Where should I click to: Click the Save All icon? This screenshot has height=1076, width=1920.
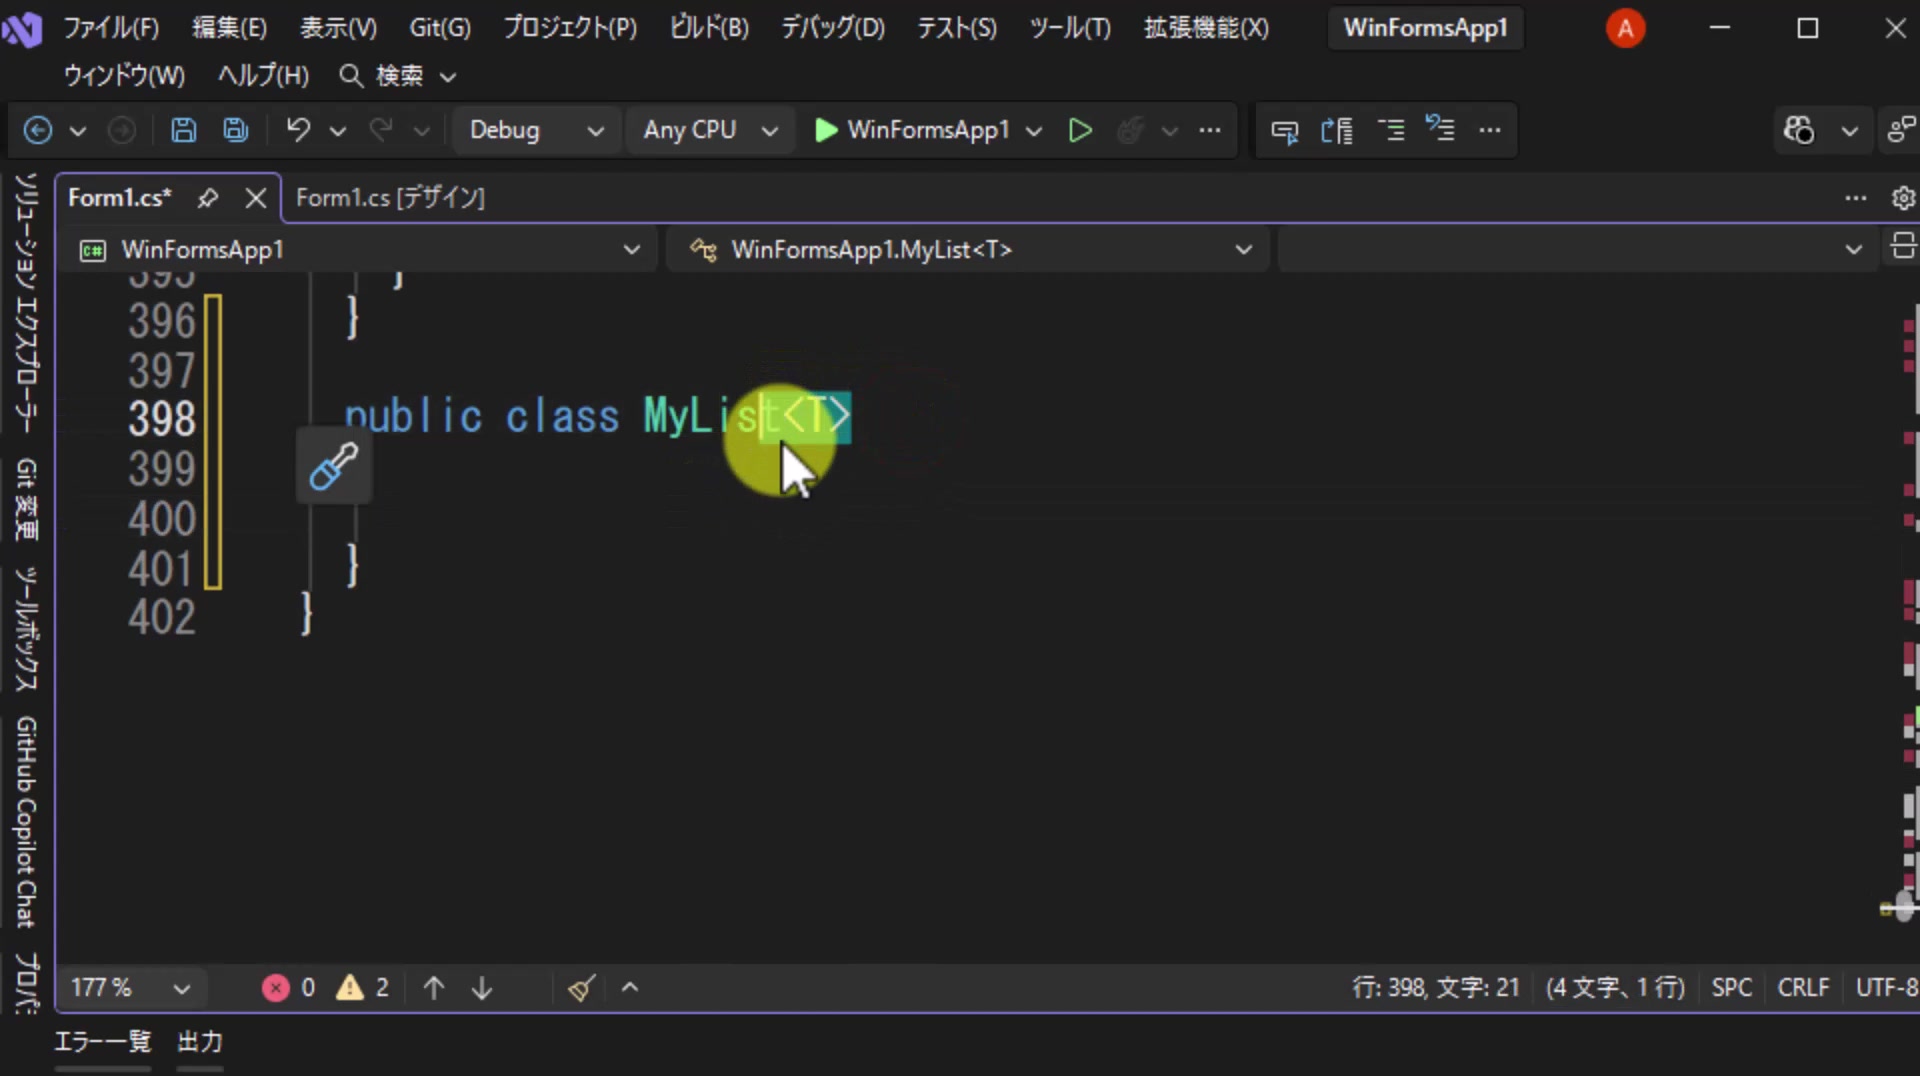[236, 130]
